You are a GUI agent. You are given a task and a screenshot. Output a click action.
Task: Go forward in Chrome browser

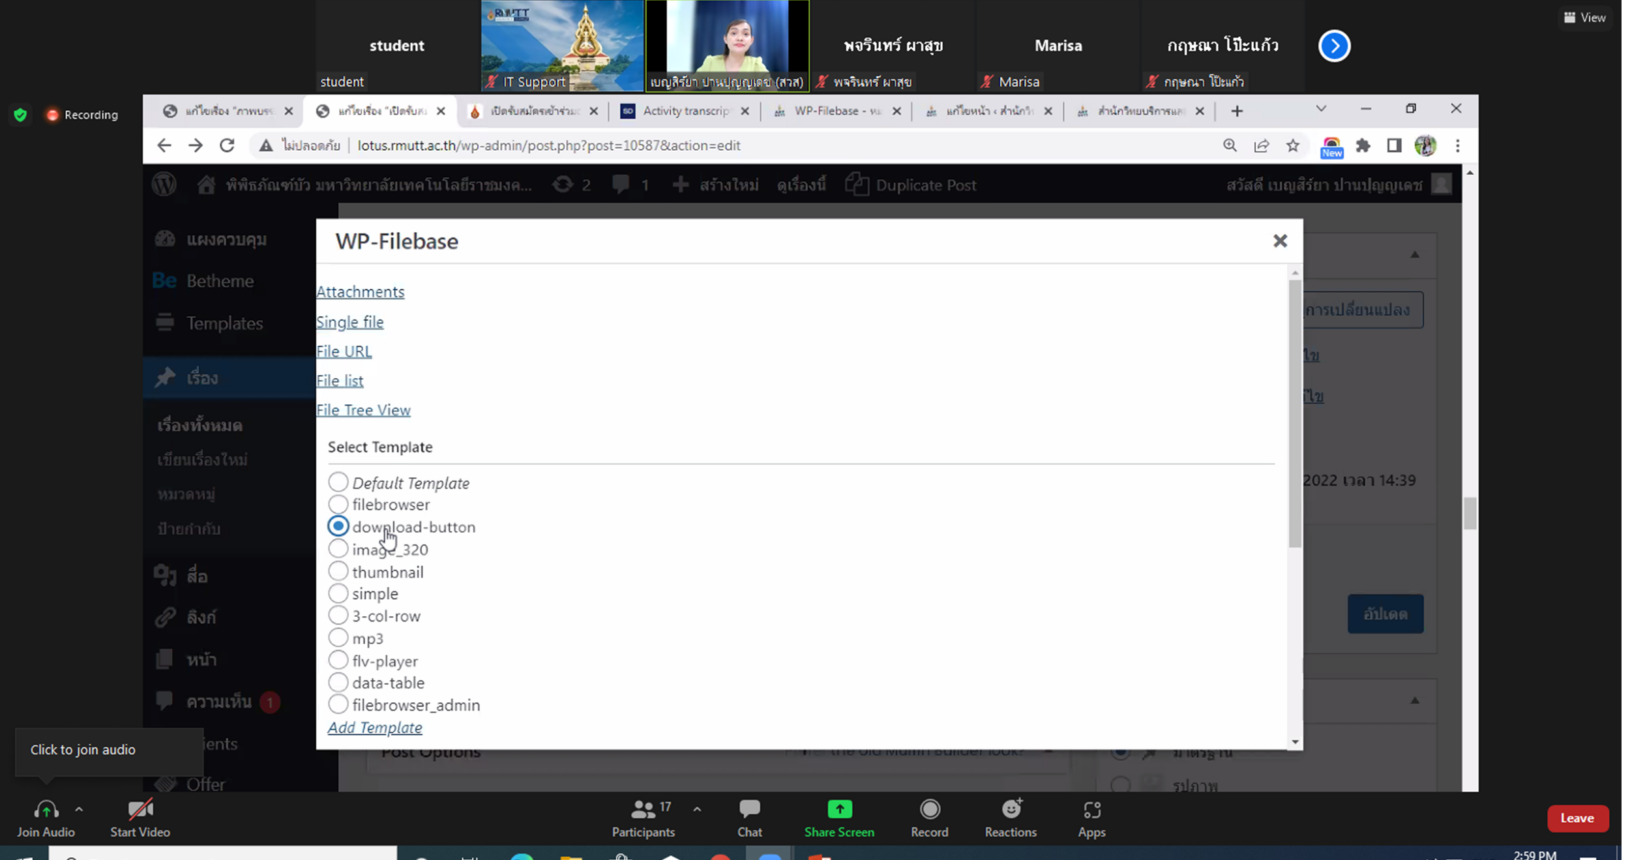195,145
